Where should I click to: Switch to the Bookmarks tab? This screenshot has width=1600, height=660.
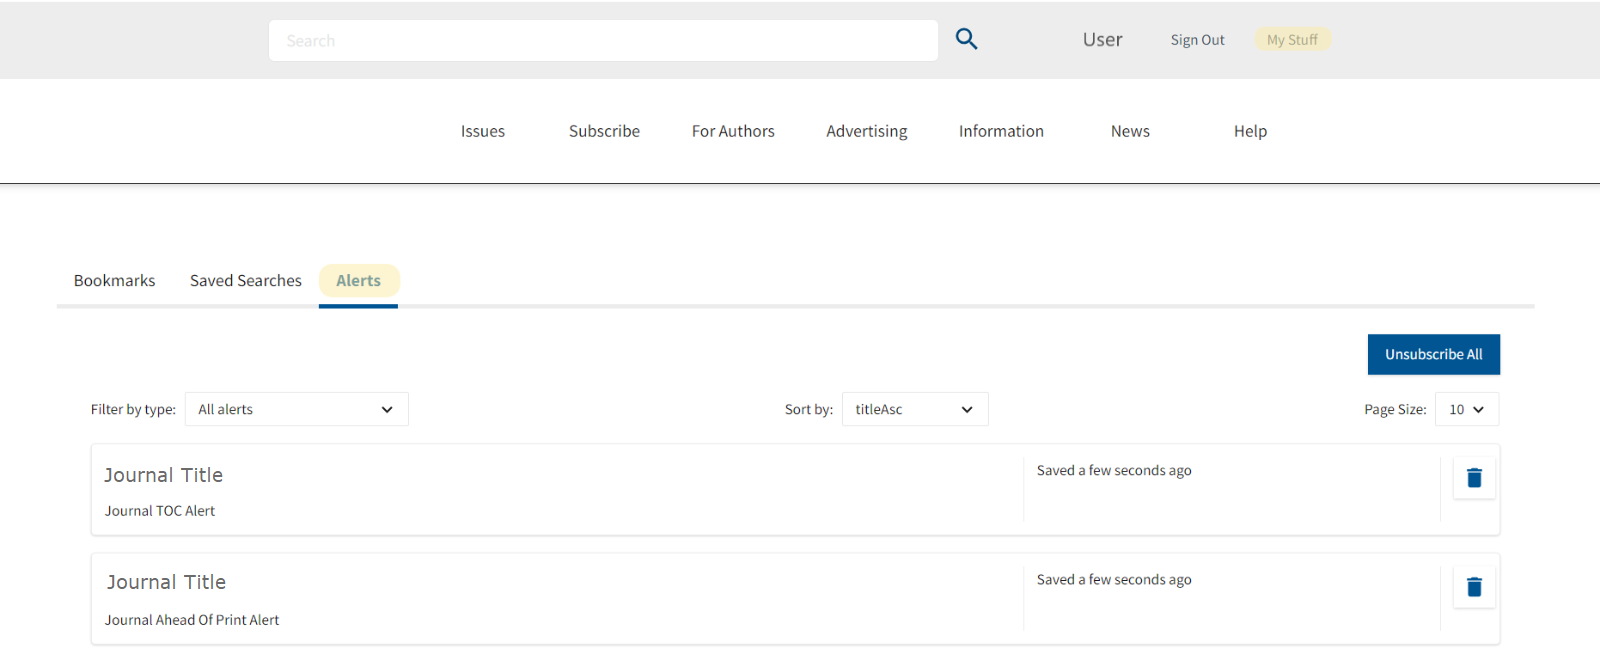pyautogui.click(x=114, y=281)
